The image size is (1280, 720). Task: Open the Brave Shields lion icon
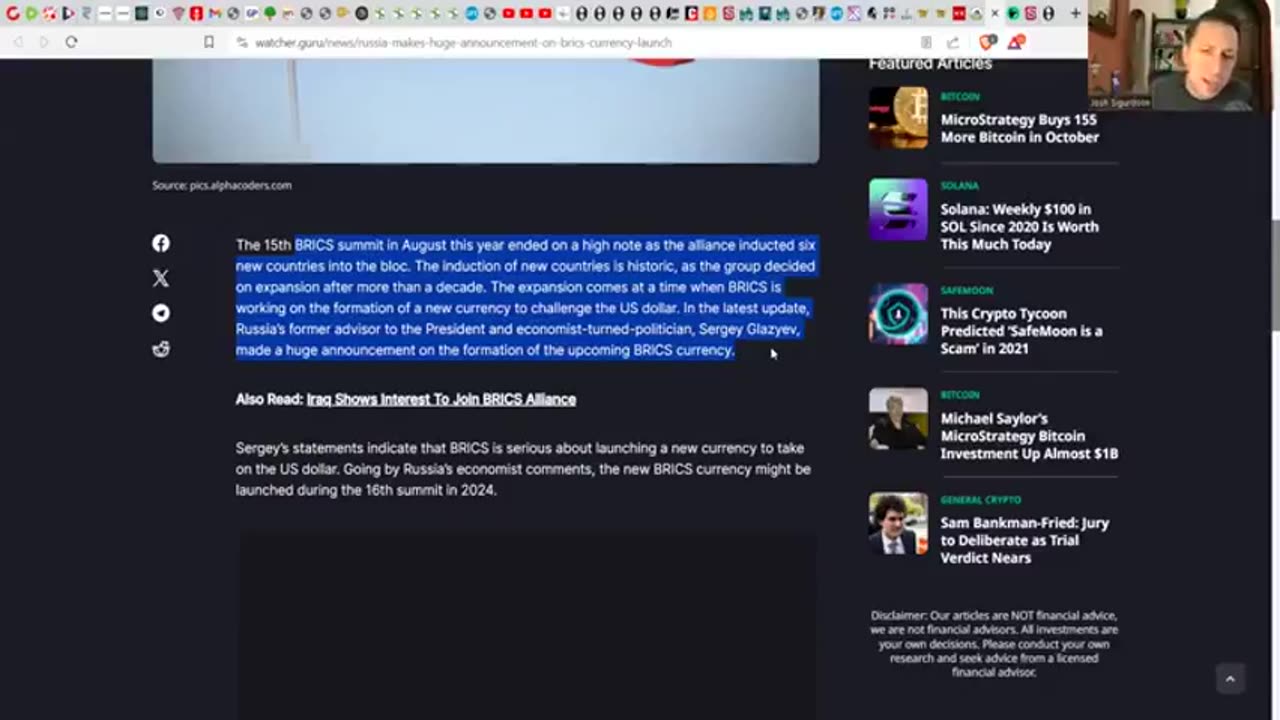point(987,42)
